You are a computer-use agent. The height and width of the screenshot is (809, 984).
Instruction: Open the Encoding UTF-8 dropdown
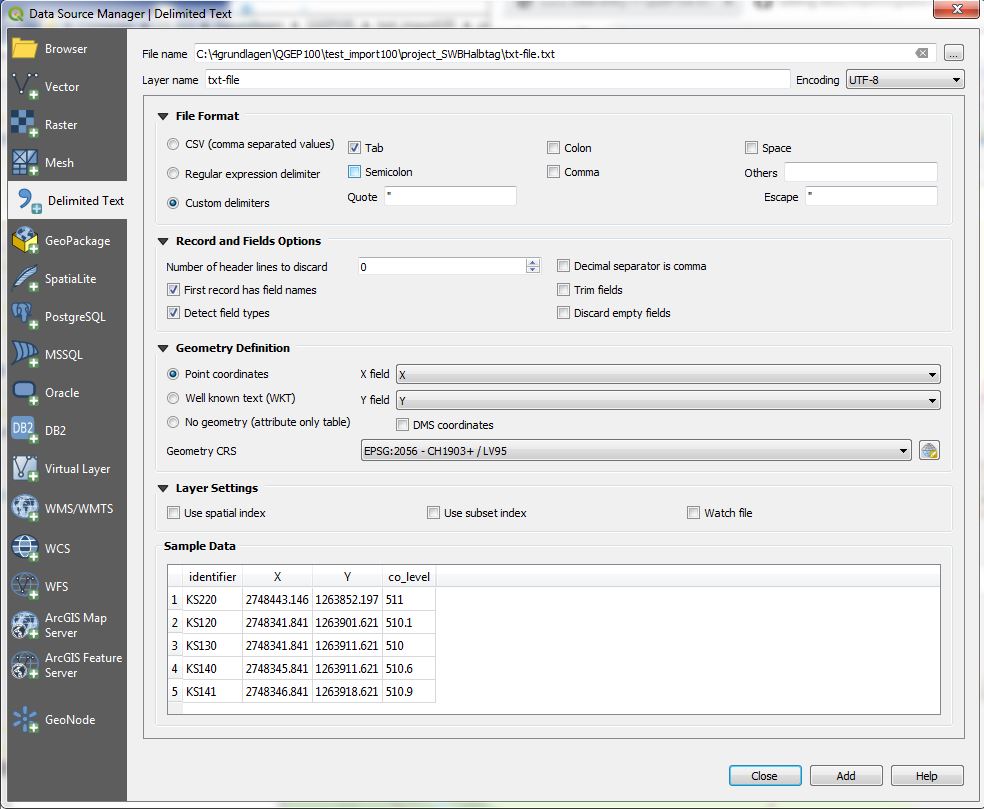click(x=904, y=80)
